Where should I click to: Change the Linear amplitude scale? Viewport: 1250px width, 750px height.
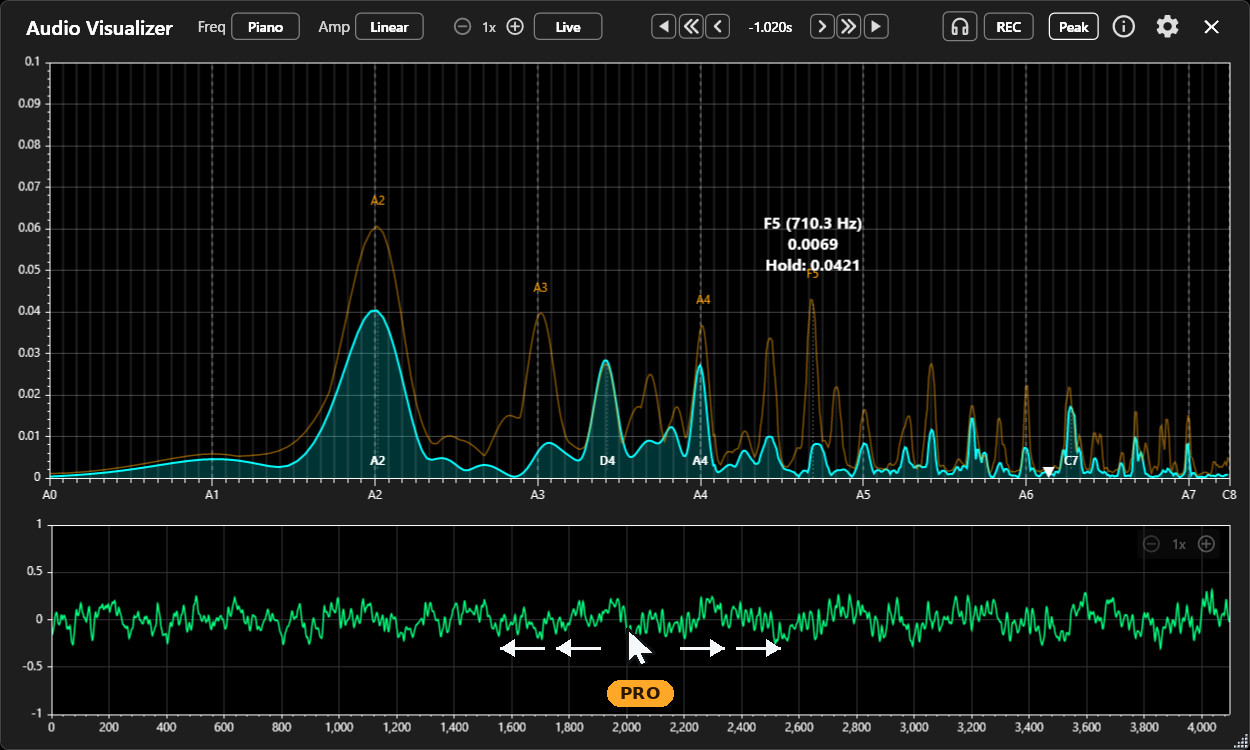click(x=389, y=27)
